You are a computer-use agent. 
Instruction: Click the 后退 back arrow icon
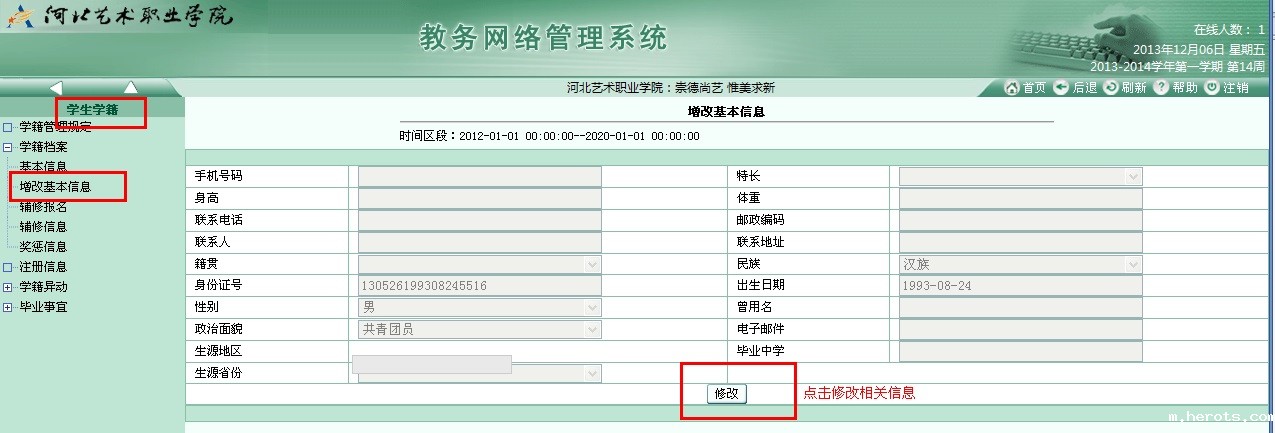1061,88
